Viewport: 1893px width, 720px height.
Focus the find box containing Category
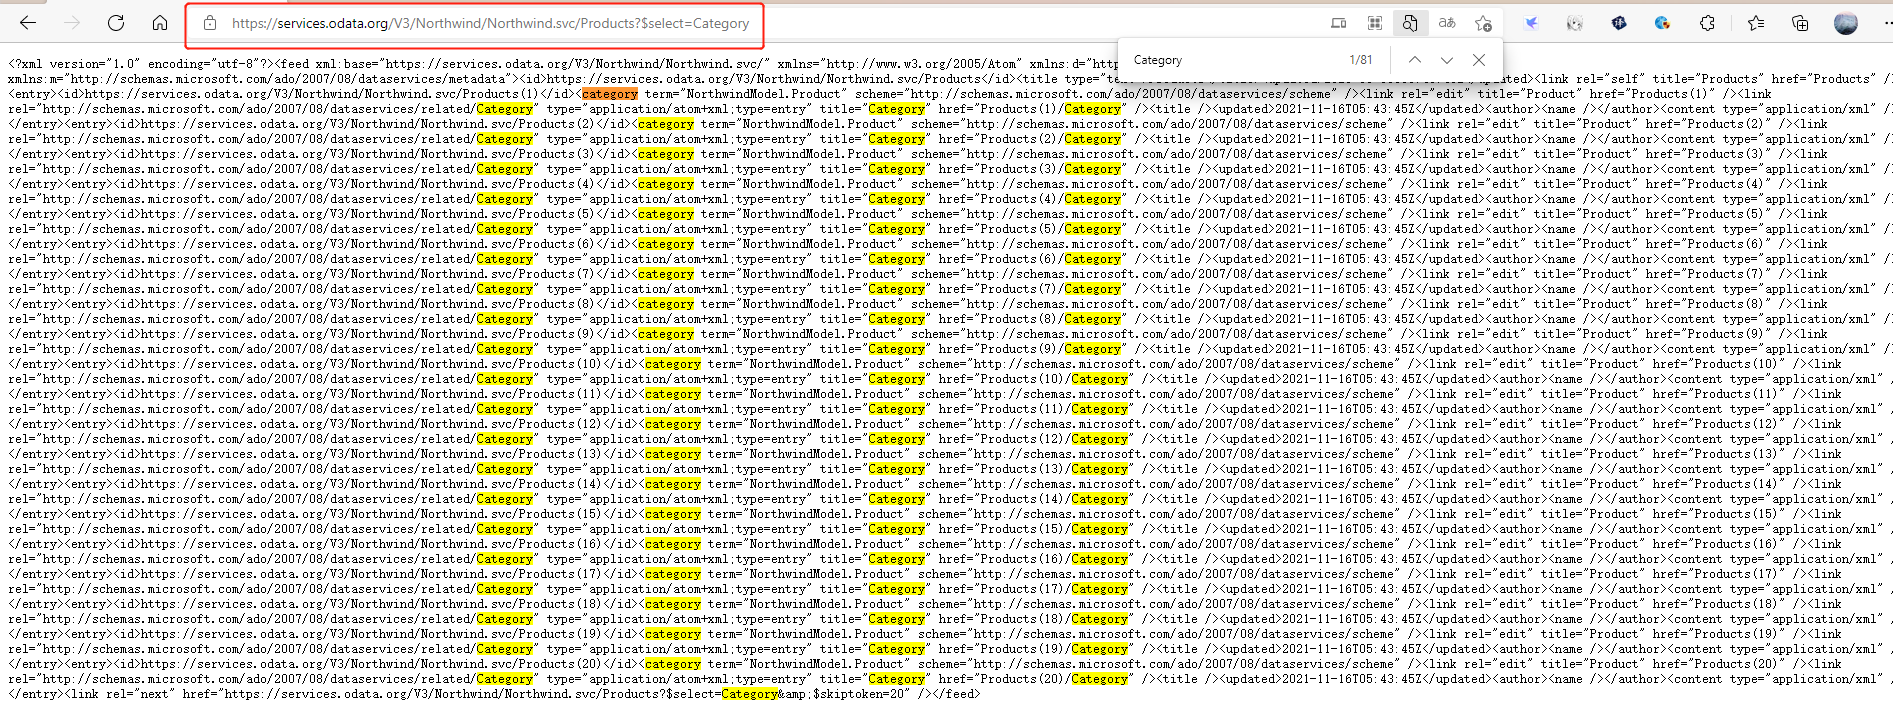(x=1235, y=60)
